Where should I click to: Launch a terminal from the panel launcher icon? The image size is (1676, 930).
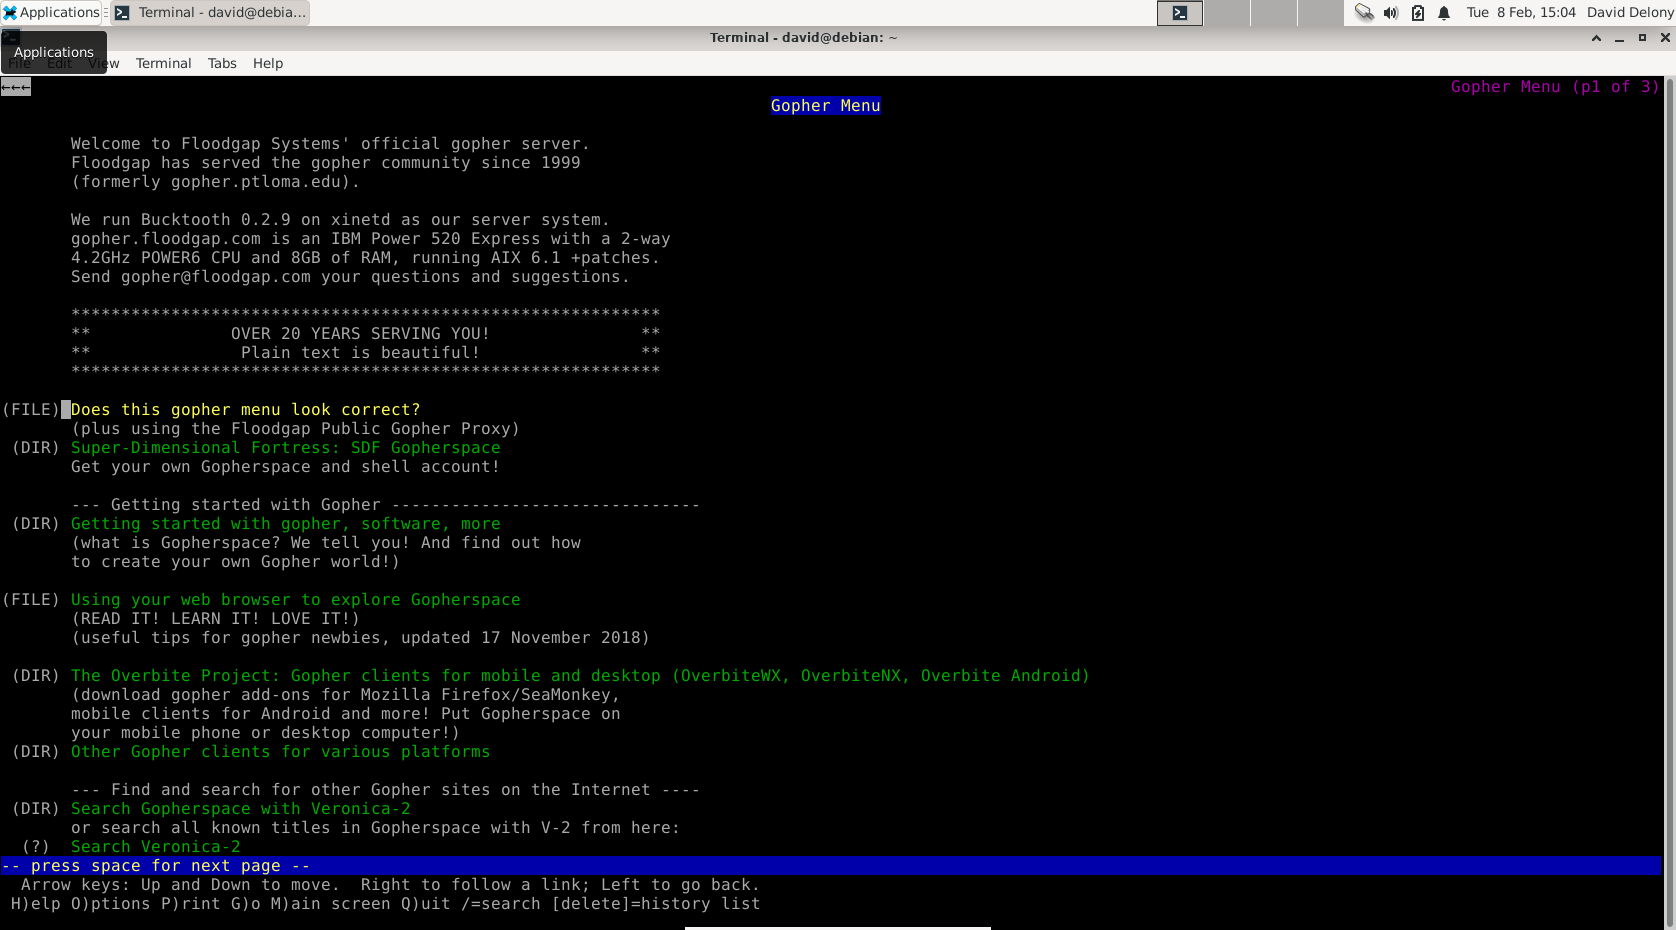(1179, 12)
